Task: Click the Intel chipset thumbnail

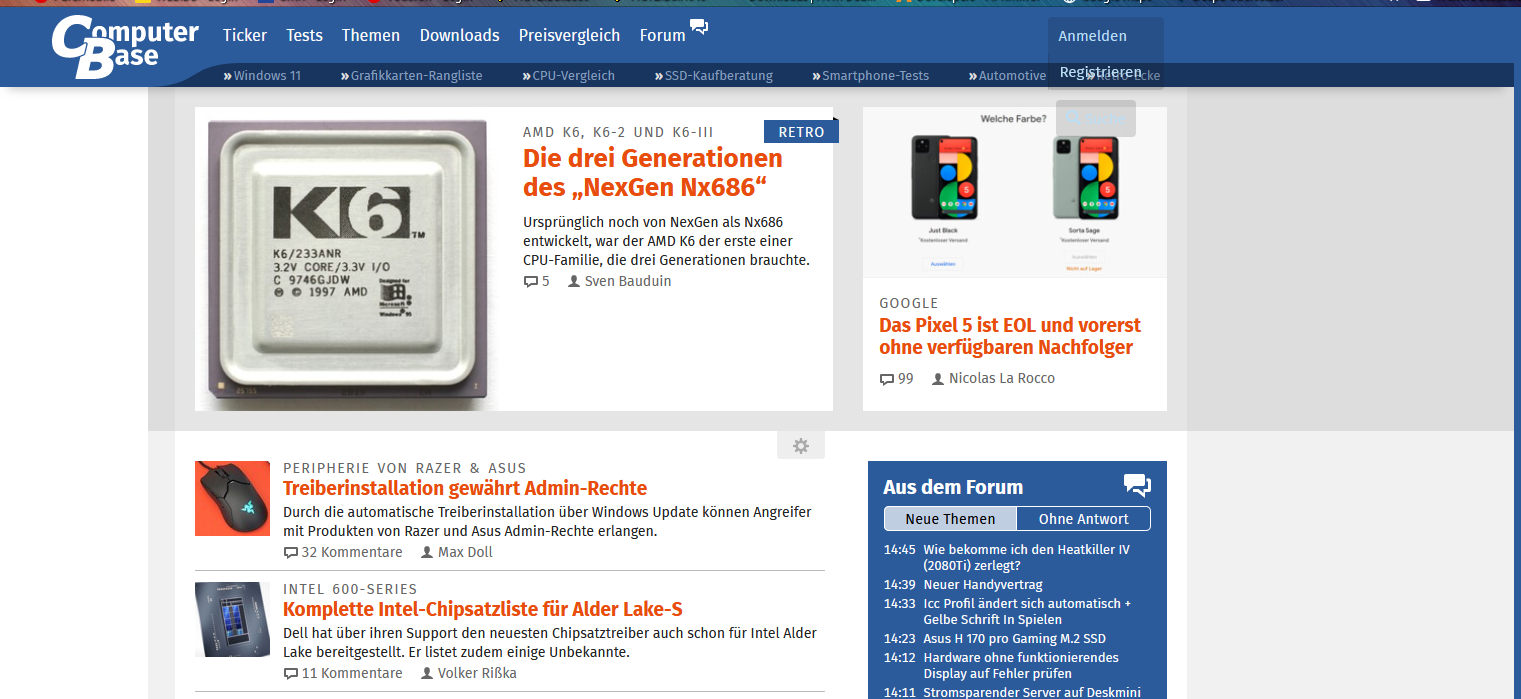Action: [232, 619]
